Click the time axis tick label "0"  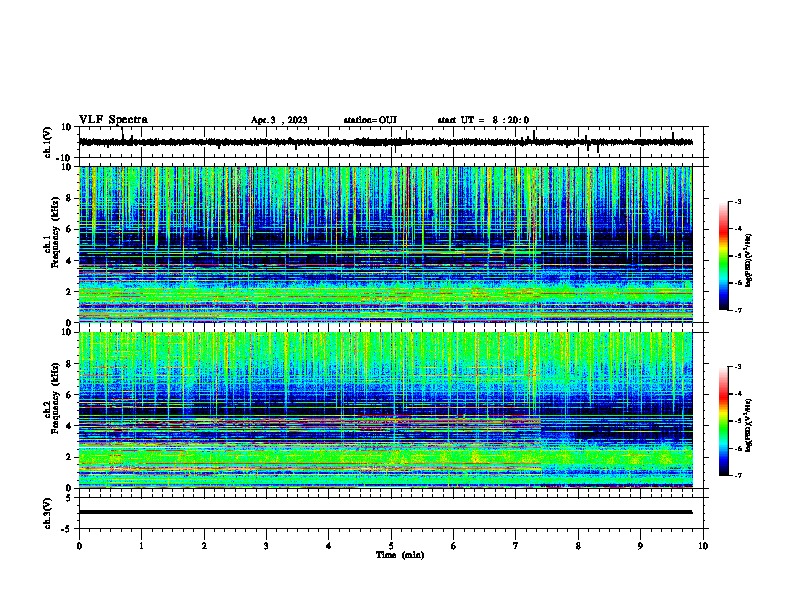click(x=79, y=546)
